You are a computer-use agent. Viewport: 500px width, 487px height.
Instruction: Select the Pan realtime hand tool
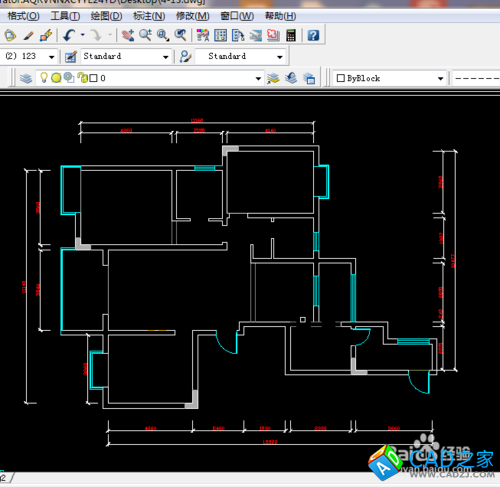pyautogui.click(x=128, y=35)
